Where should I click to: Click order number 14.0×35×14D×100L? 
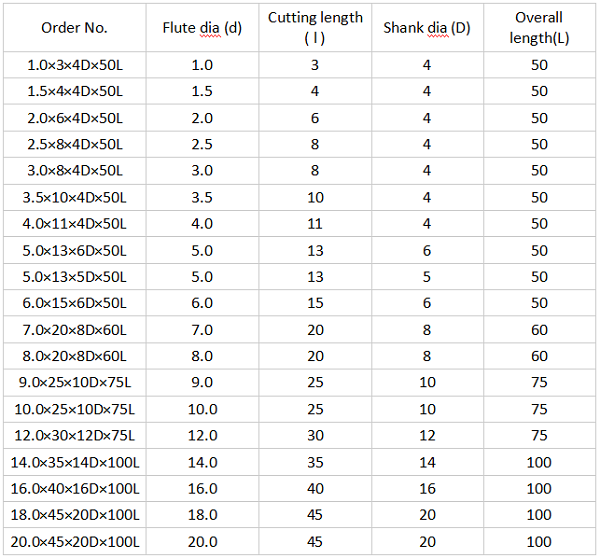tap(75, 463)
